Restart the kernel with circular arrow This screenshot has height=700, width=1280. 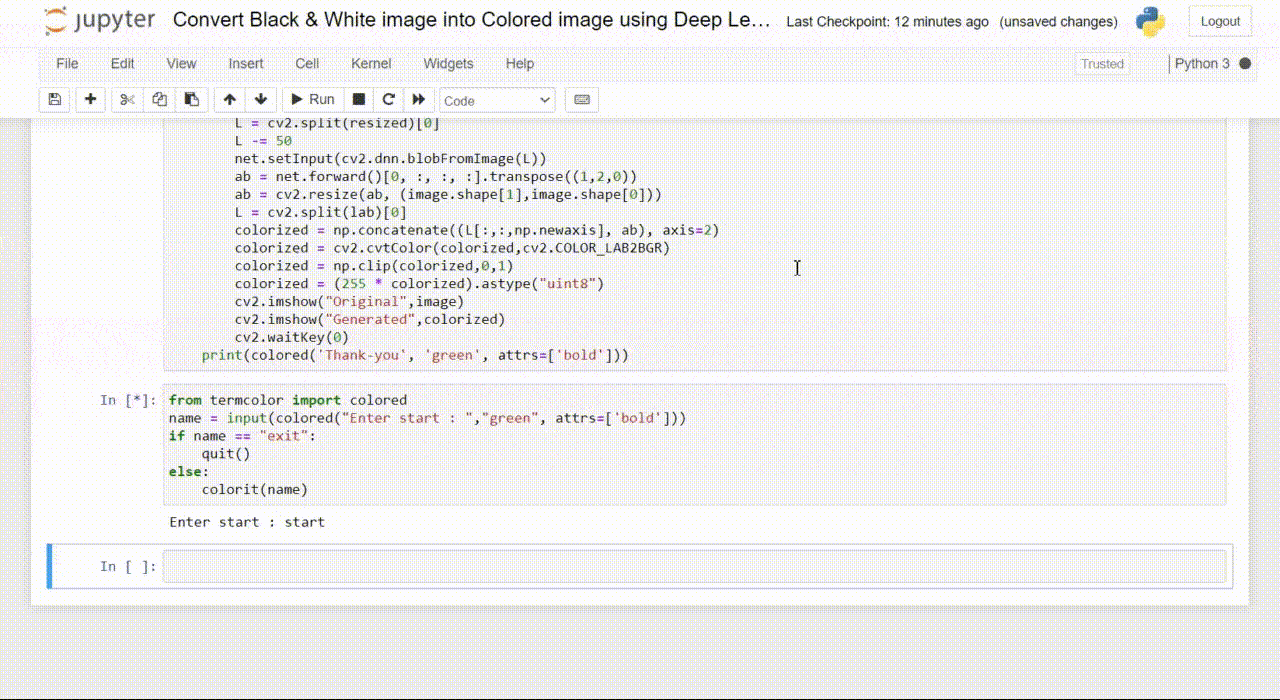(388, 100)
